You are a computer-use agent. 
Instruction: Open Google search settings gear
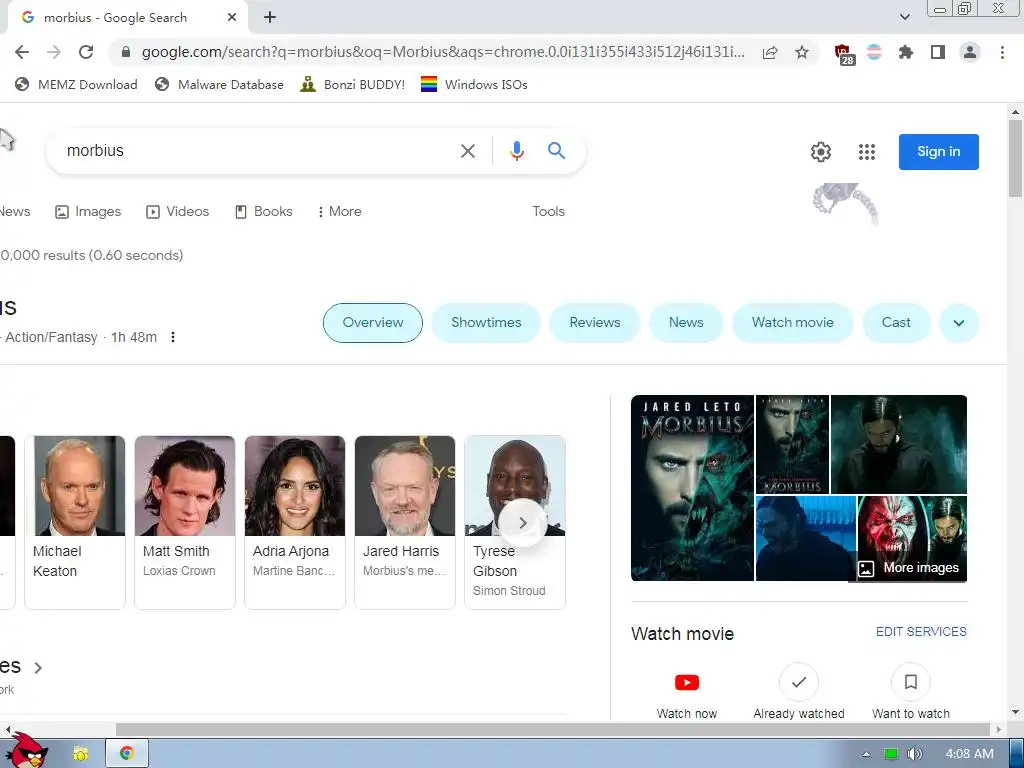coord(821,152)
